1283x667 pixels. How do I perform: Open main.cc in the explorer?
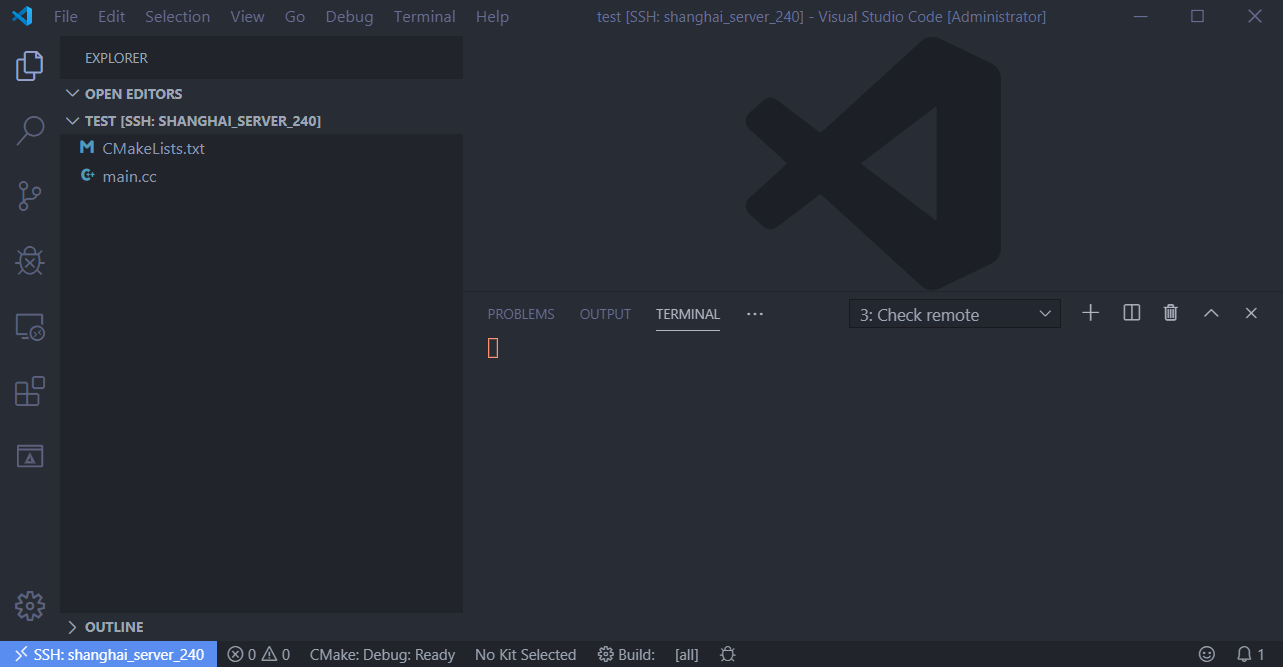pos(261,176)
